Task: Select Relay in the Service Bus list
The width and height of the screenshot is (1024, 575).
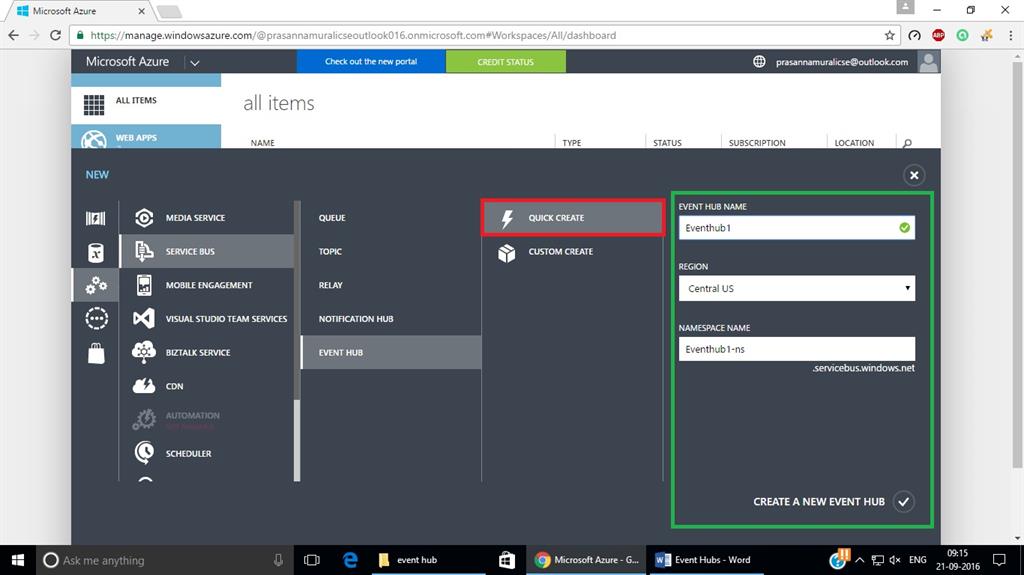Action: point(330,285)
